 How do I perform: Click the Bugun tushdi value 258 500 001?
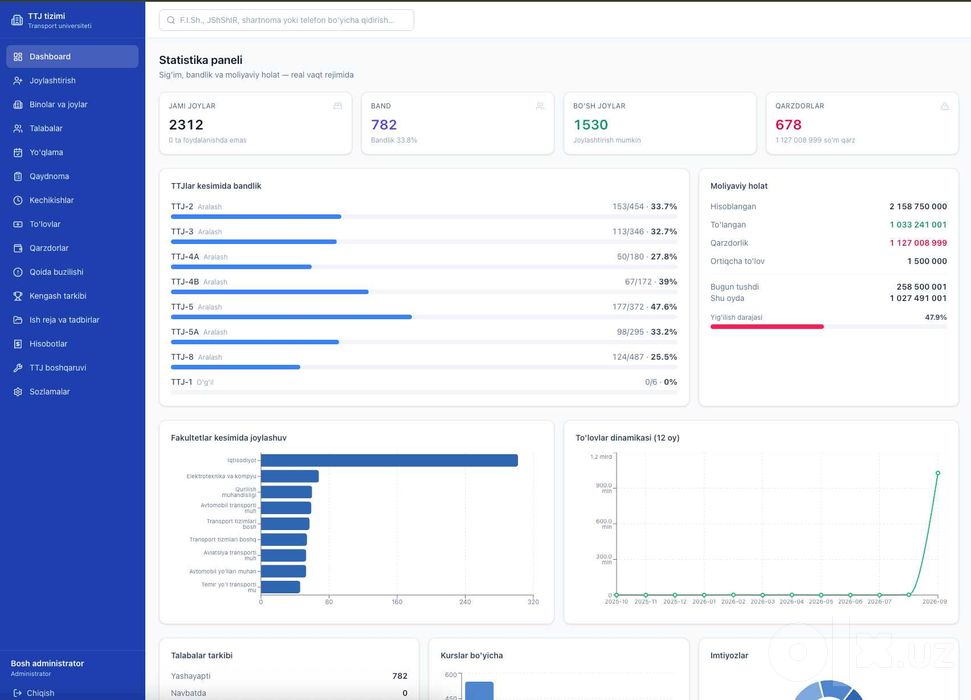coord(921,287)
